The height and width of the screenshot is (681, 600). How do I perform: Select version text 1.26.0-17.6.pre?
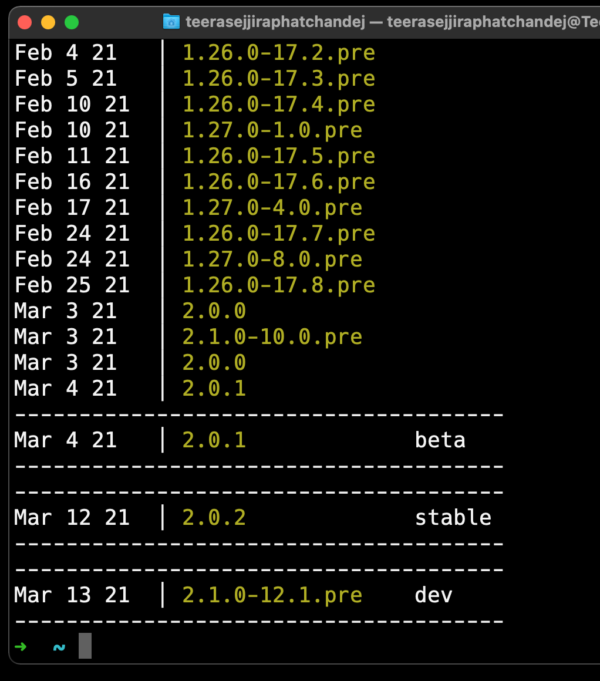[278, 182]
